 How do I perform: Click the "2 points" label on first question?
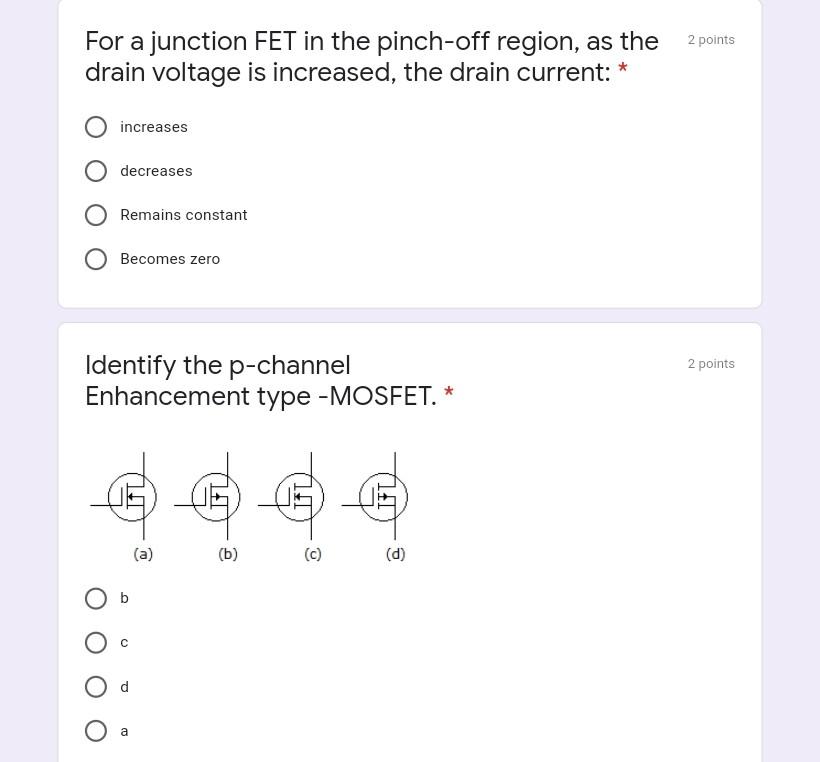pos(711,39)
